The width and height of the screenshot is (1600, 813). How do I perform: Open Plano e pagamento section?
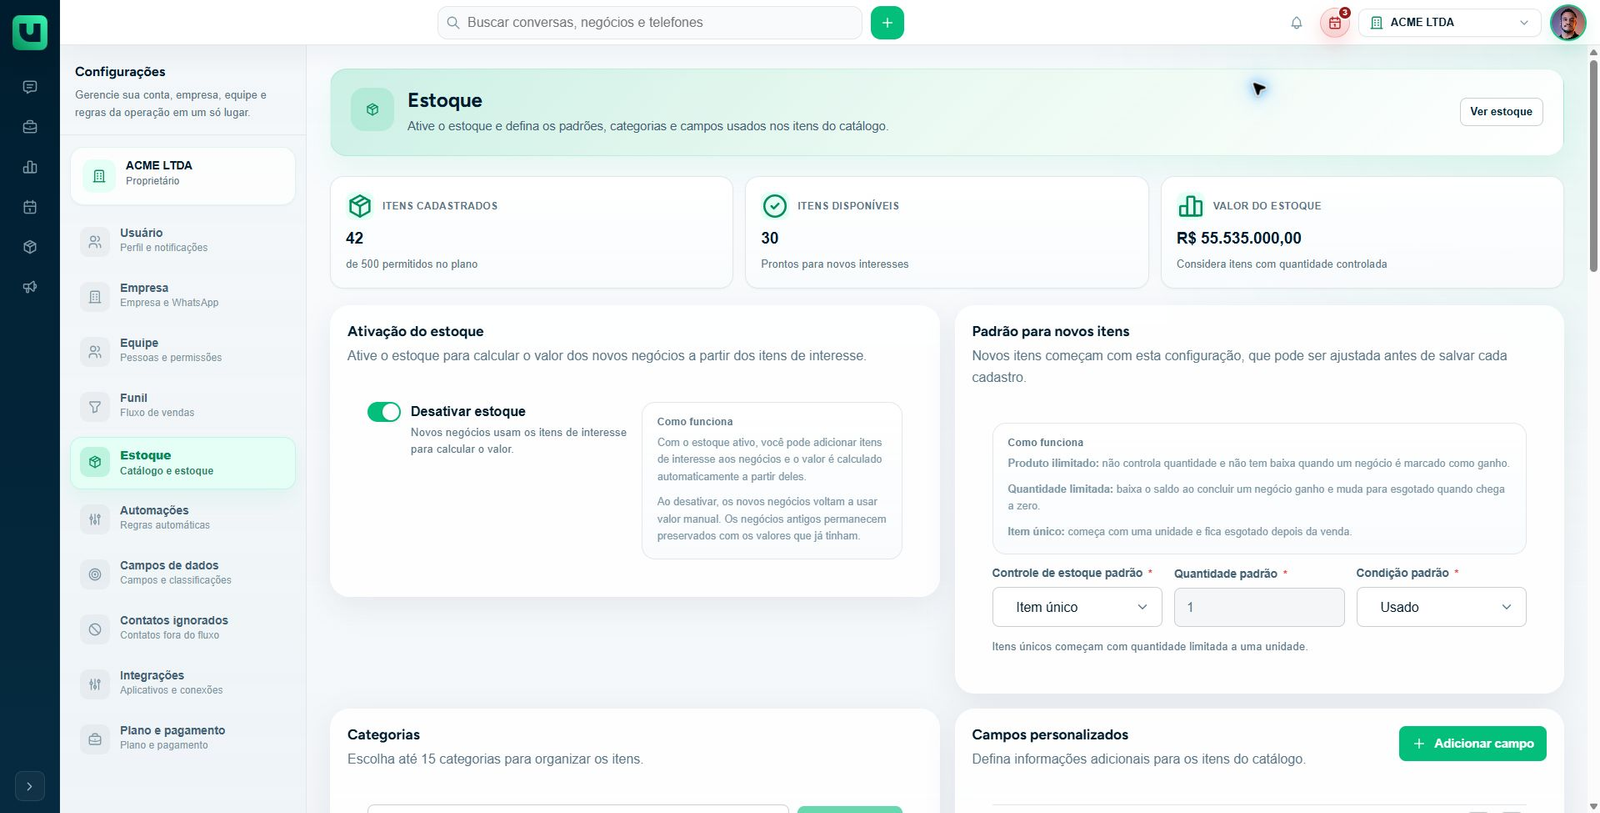[183, 738]
